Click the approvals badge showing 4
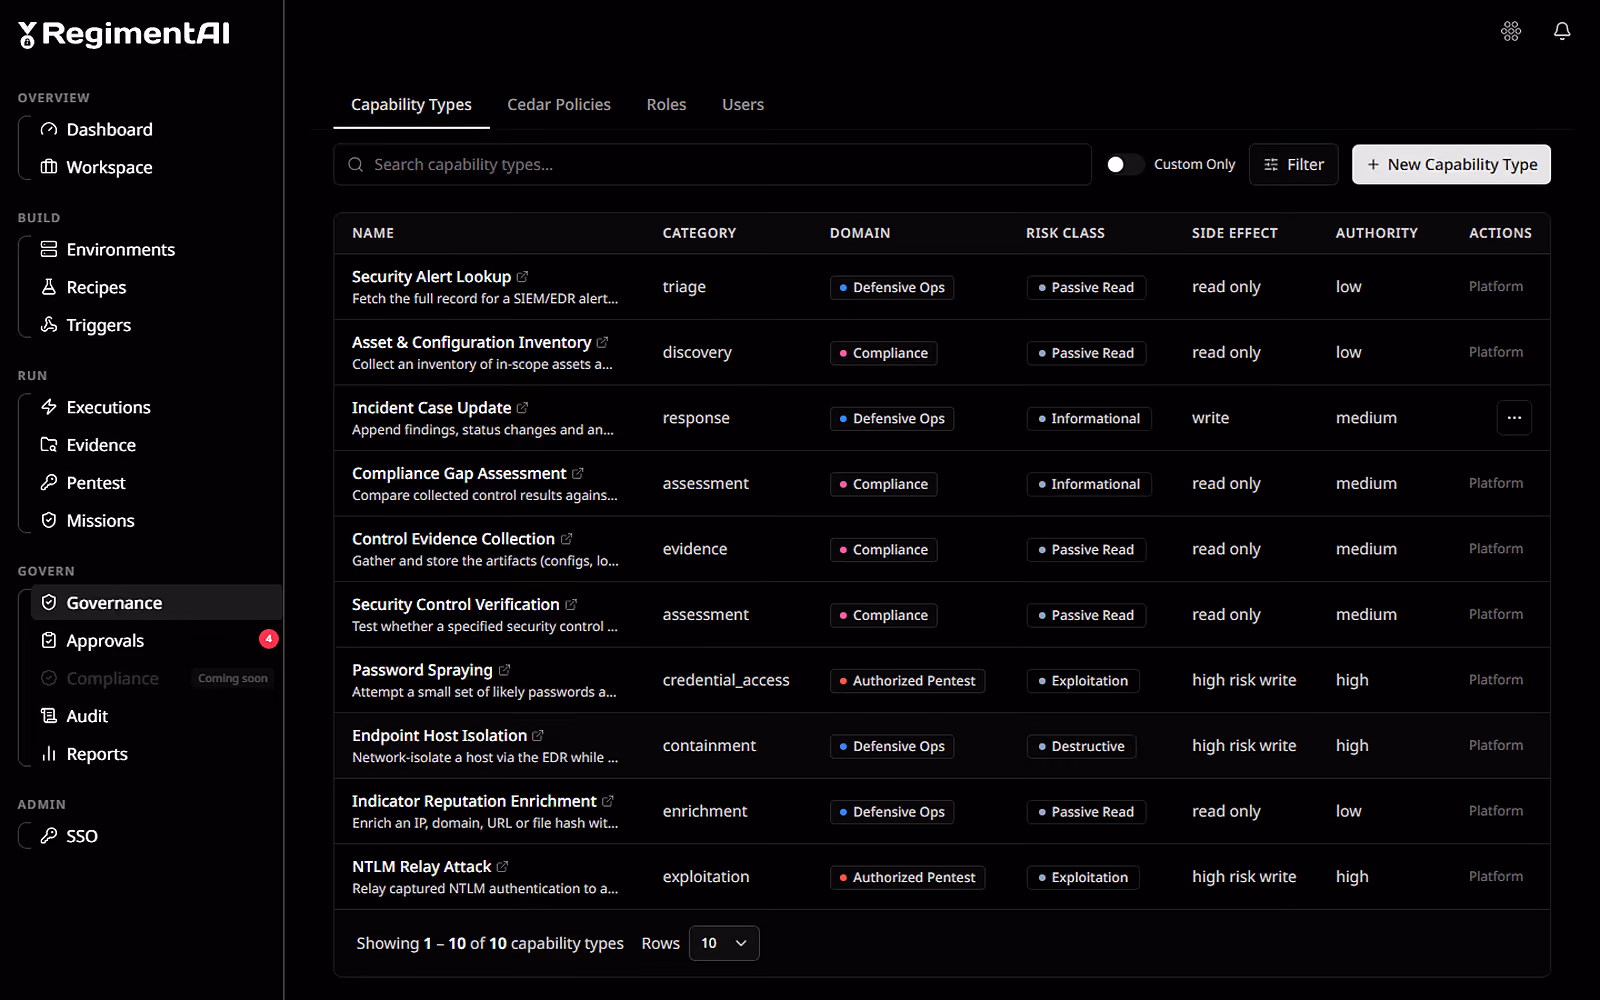This screenshot has width=1600, height=1000. [268, 639]
